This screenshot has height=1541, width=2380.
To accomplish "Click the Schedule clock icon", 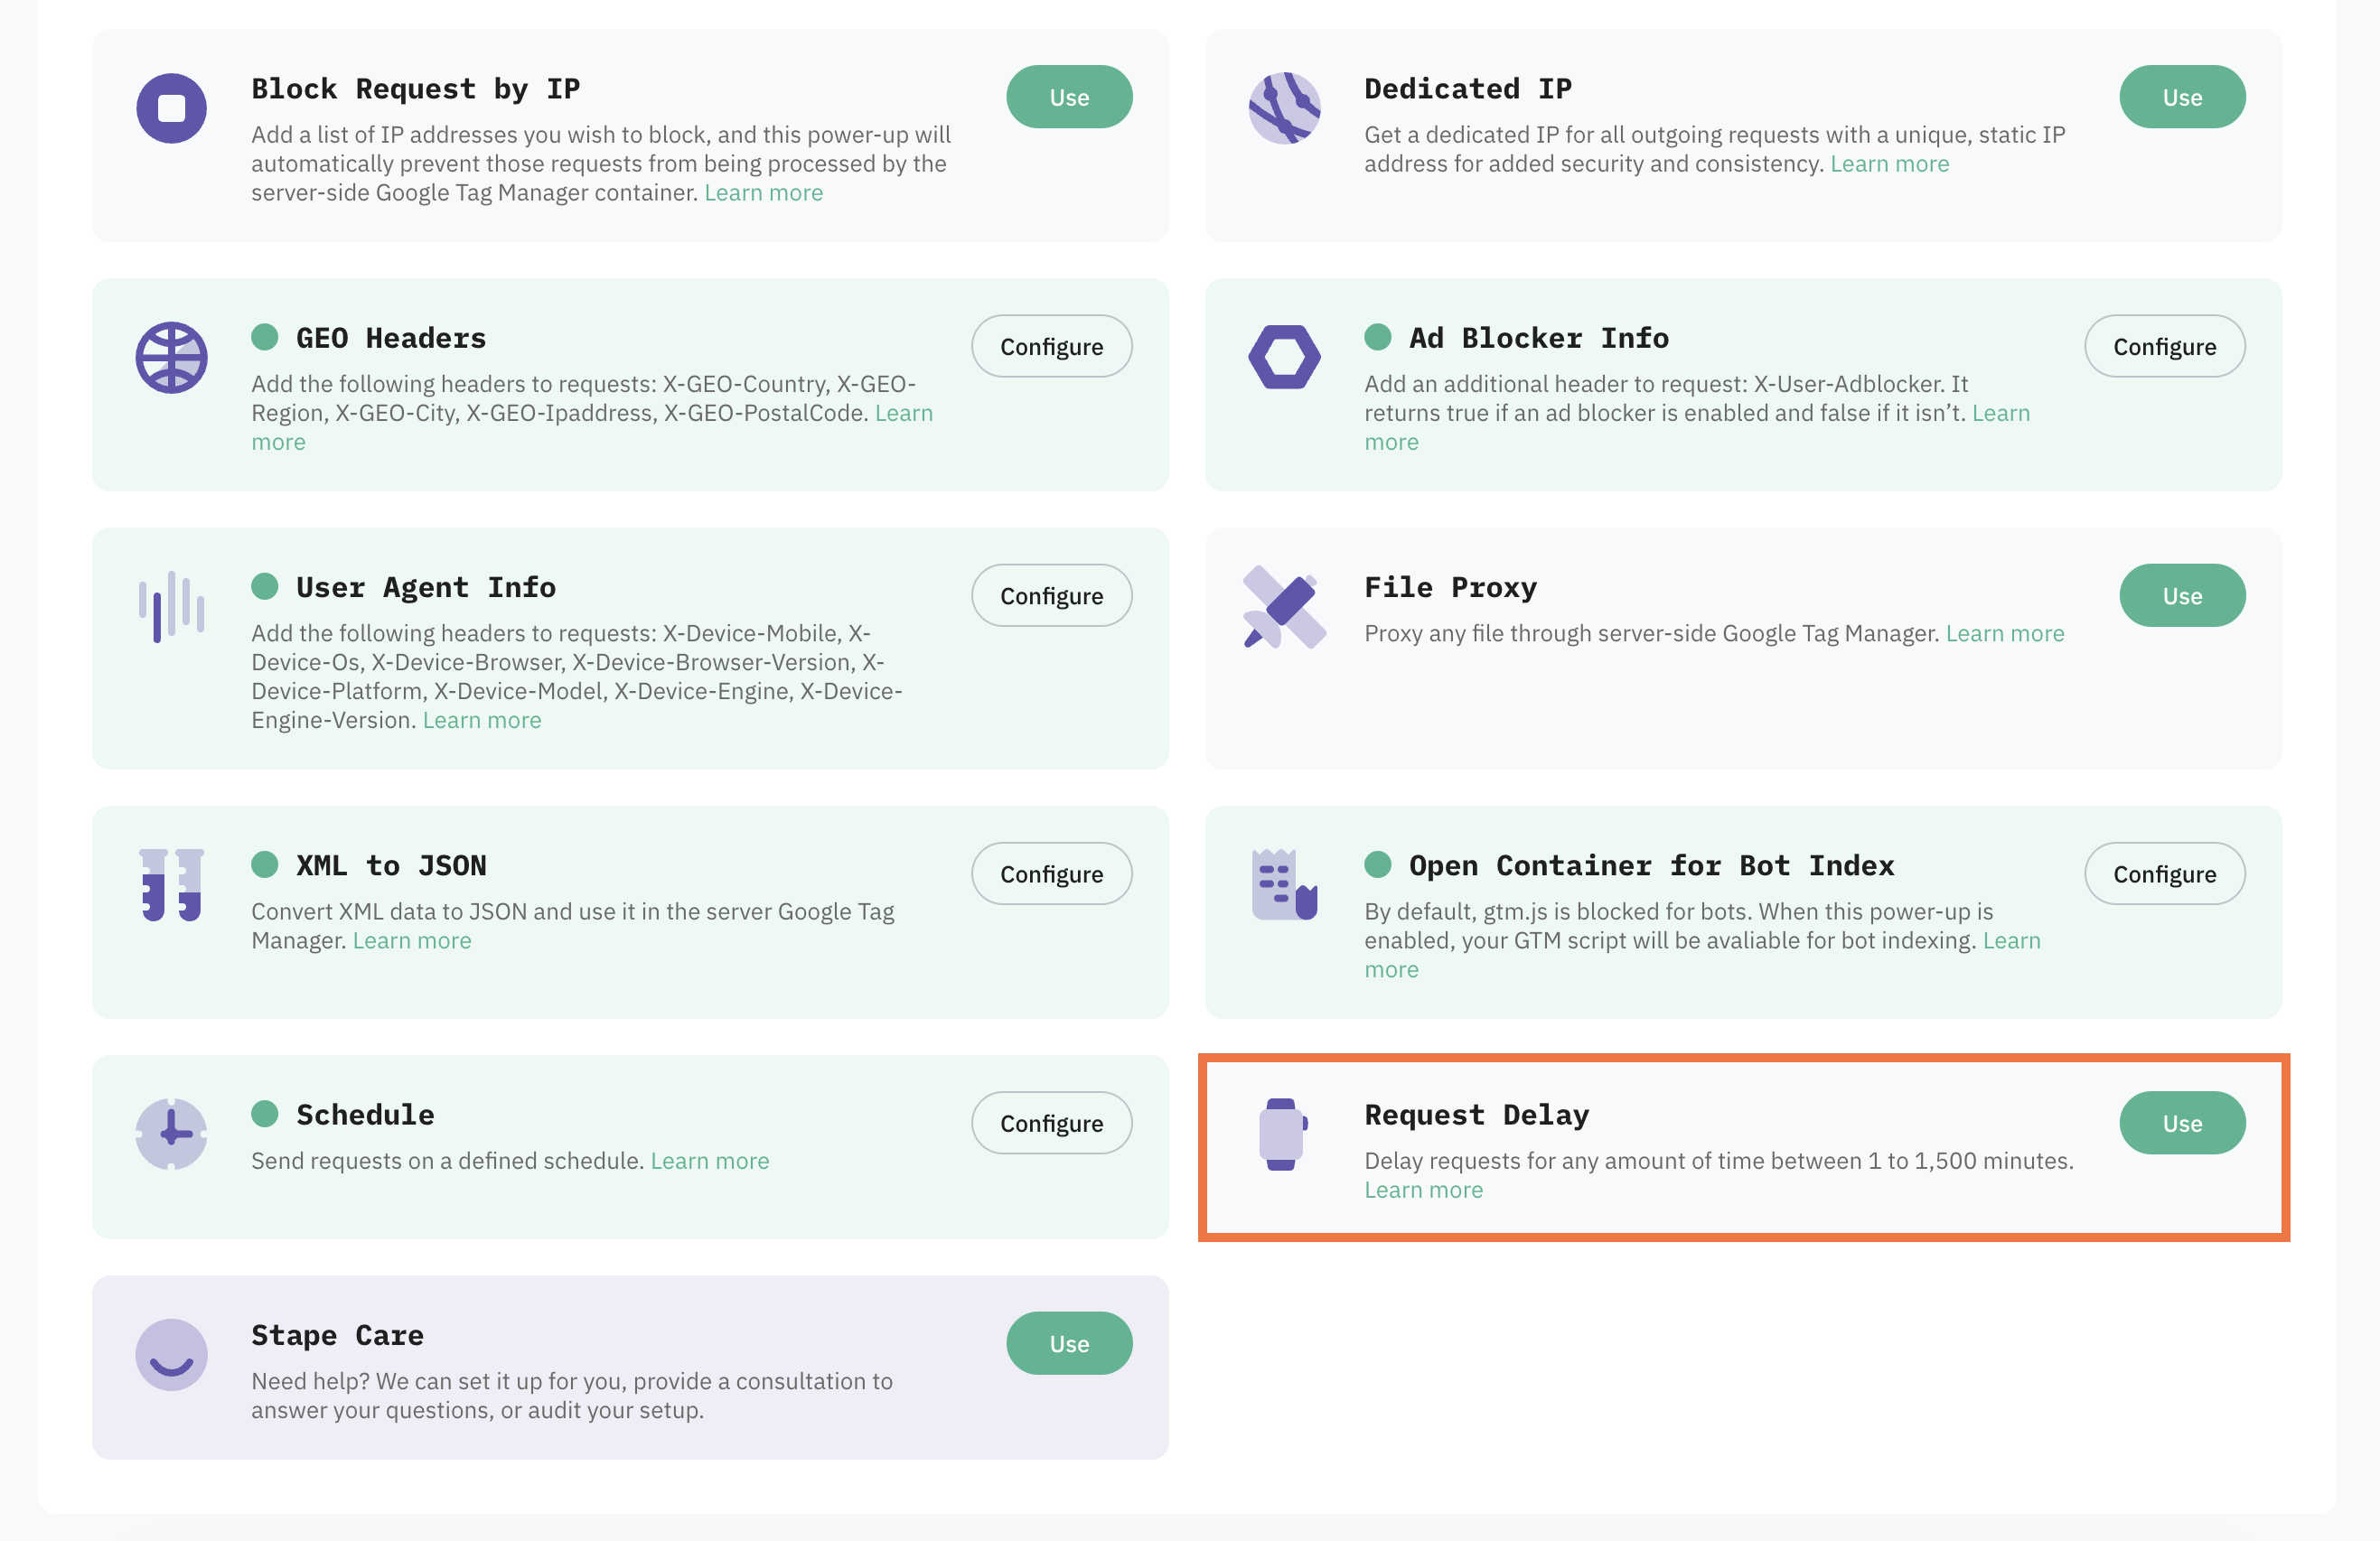I will [171, 1134].
